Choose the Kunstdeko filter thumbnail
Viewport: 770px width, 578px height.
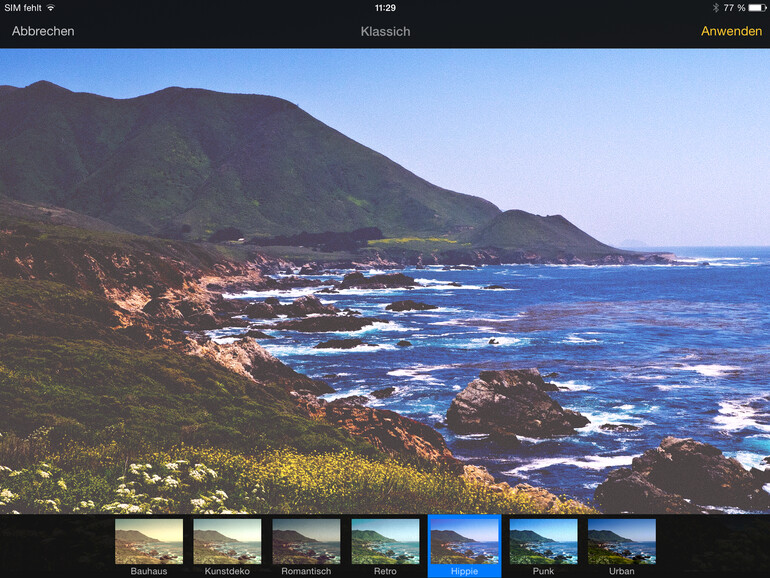click(x=227, y=541)
